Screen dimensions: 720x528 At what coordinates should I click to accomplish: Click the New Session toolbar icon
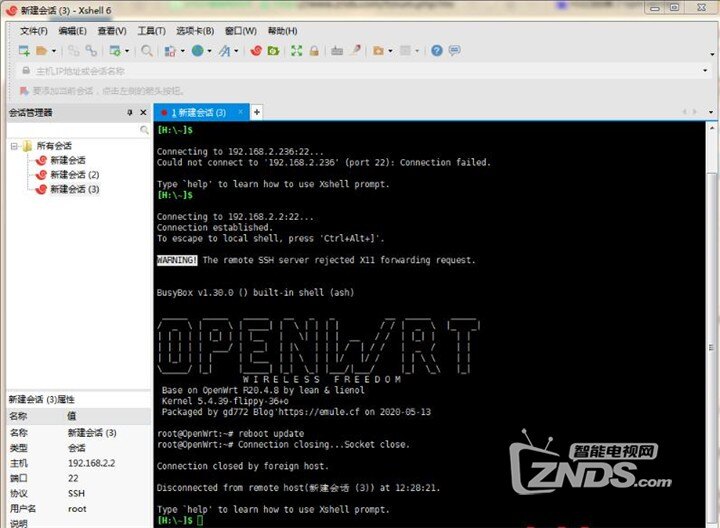(x=24, y=51)
